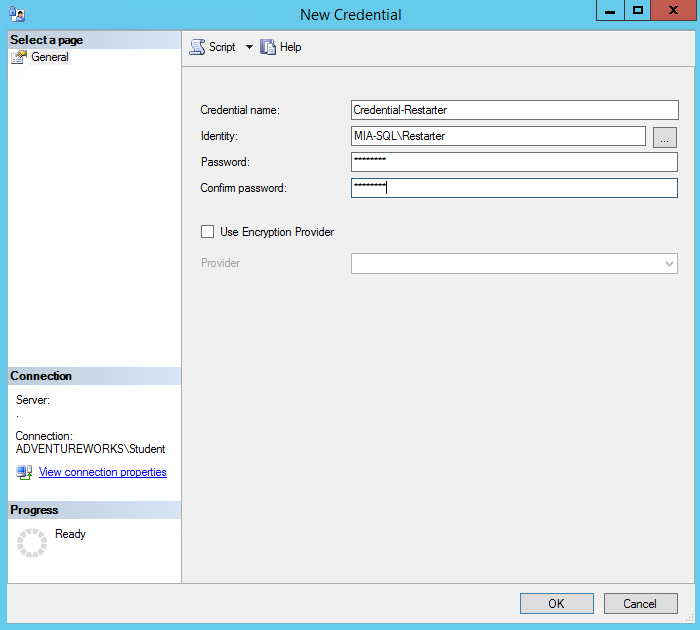
Task: Browse for identity with ellipsis button
Action: [x=665, y=137]
